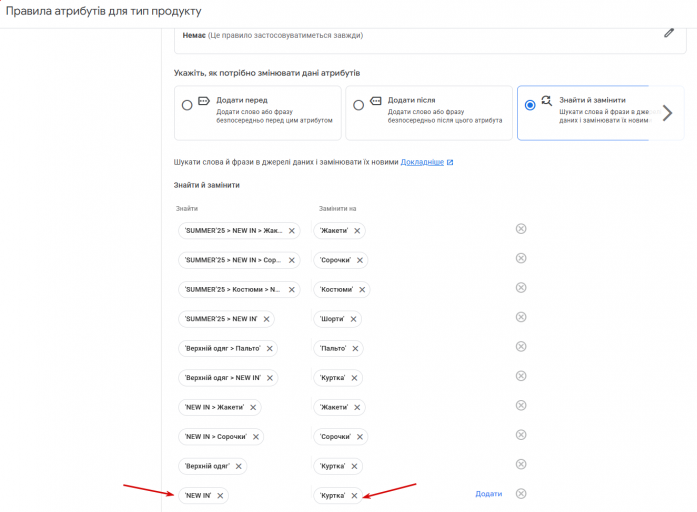Remove the 'Куртка' chip in last row
The image size is (697, 512).
pyautogui.click(x=354, y=495)
